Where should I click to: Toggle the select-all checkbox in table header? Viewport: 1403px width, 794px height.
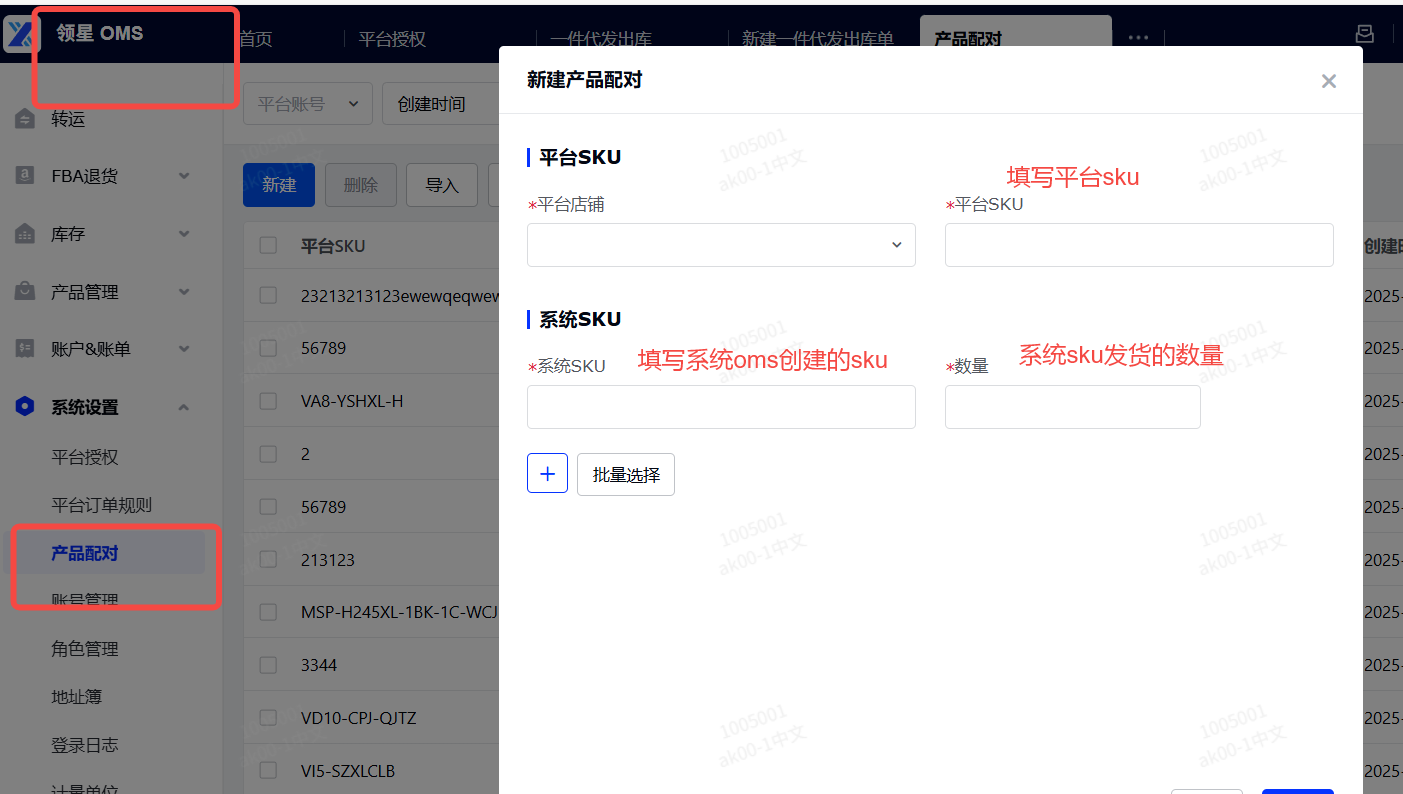click(x=268, y=246)
